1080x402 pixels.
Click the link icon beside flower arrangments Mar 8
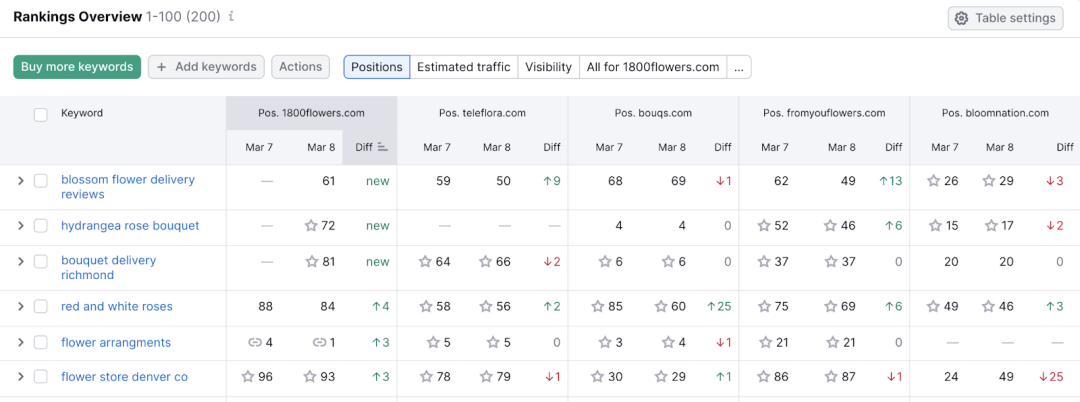tap(319, 342)
